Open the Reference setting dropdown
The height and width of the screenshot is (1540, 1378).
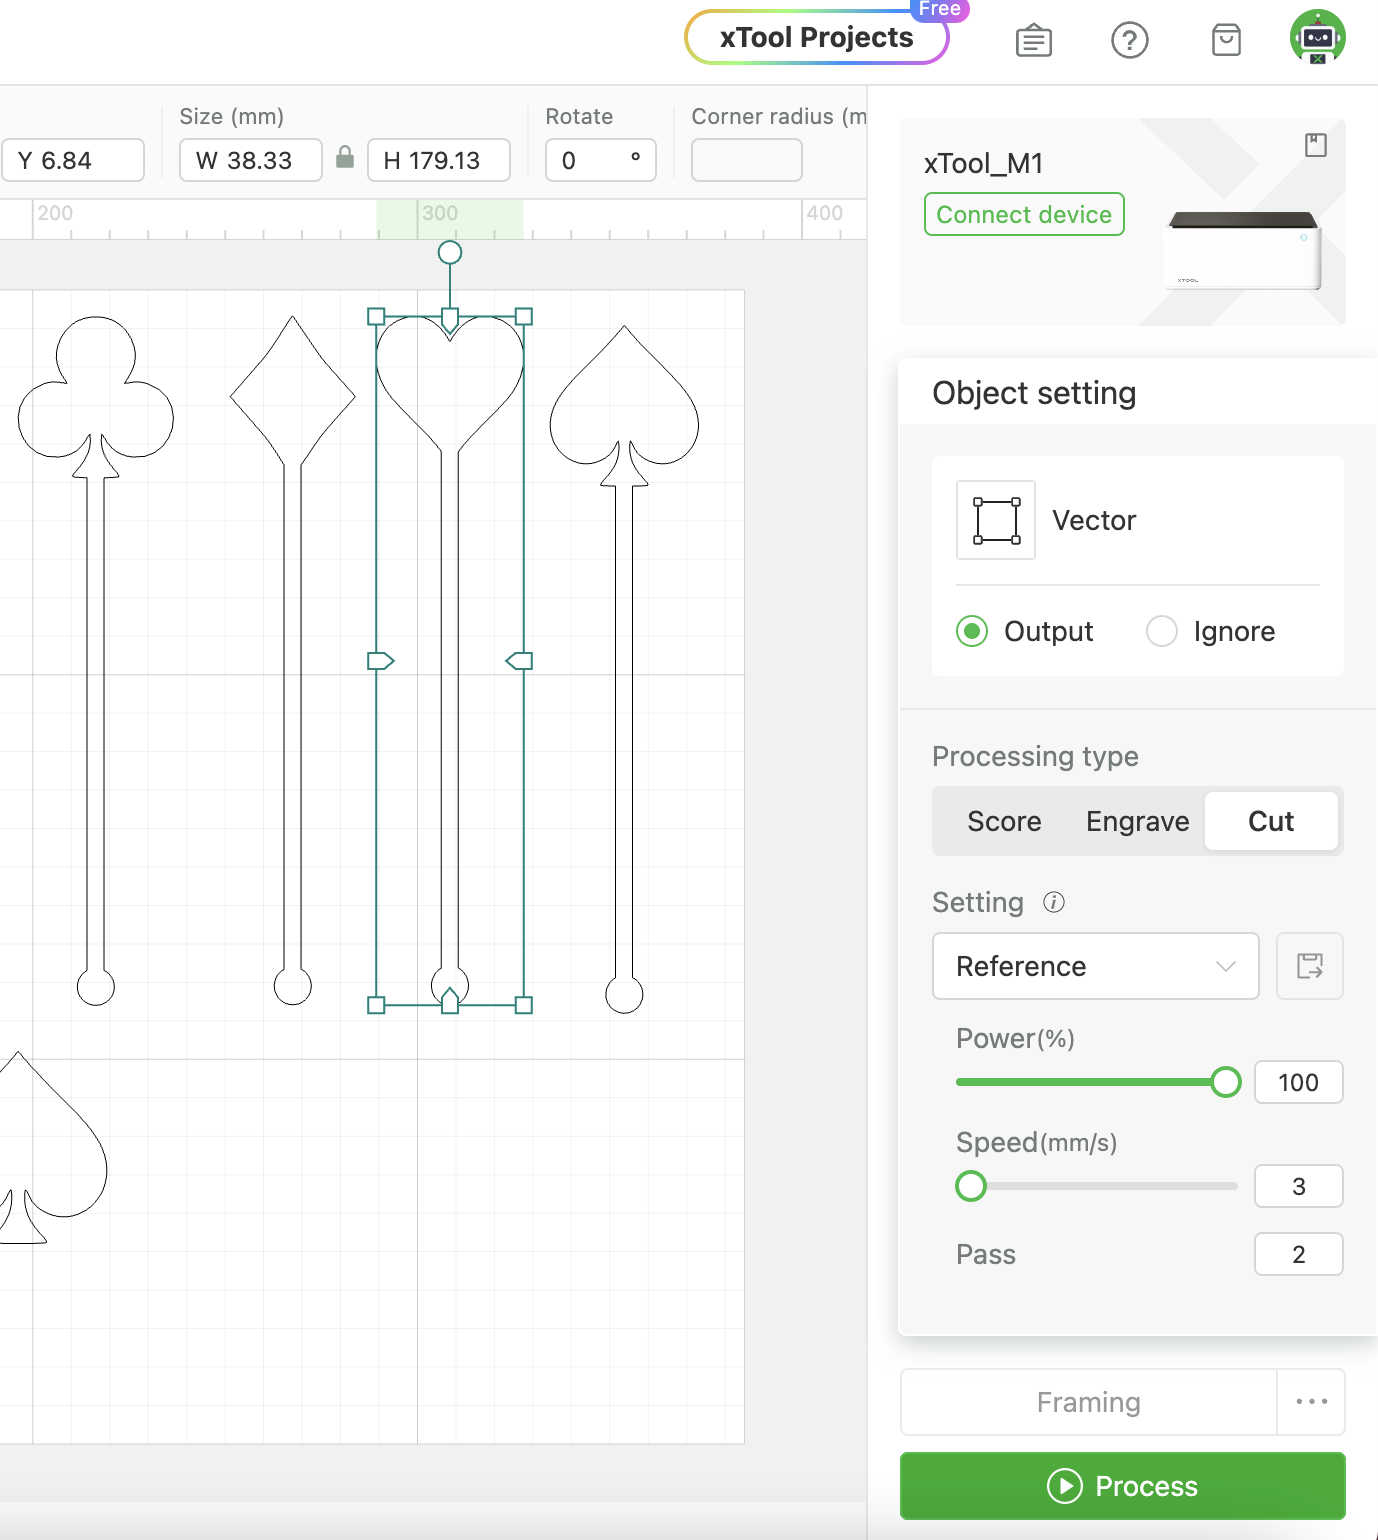click(1095, 966)
